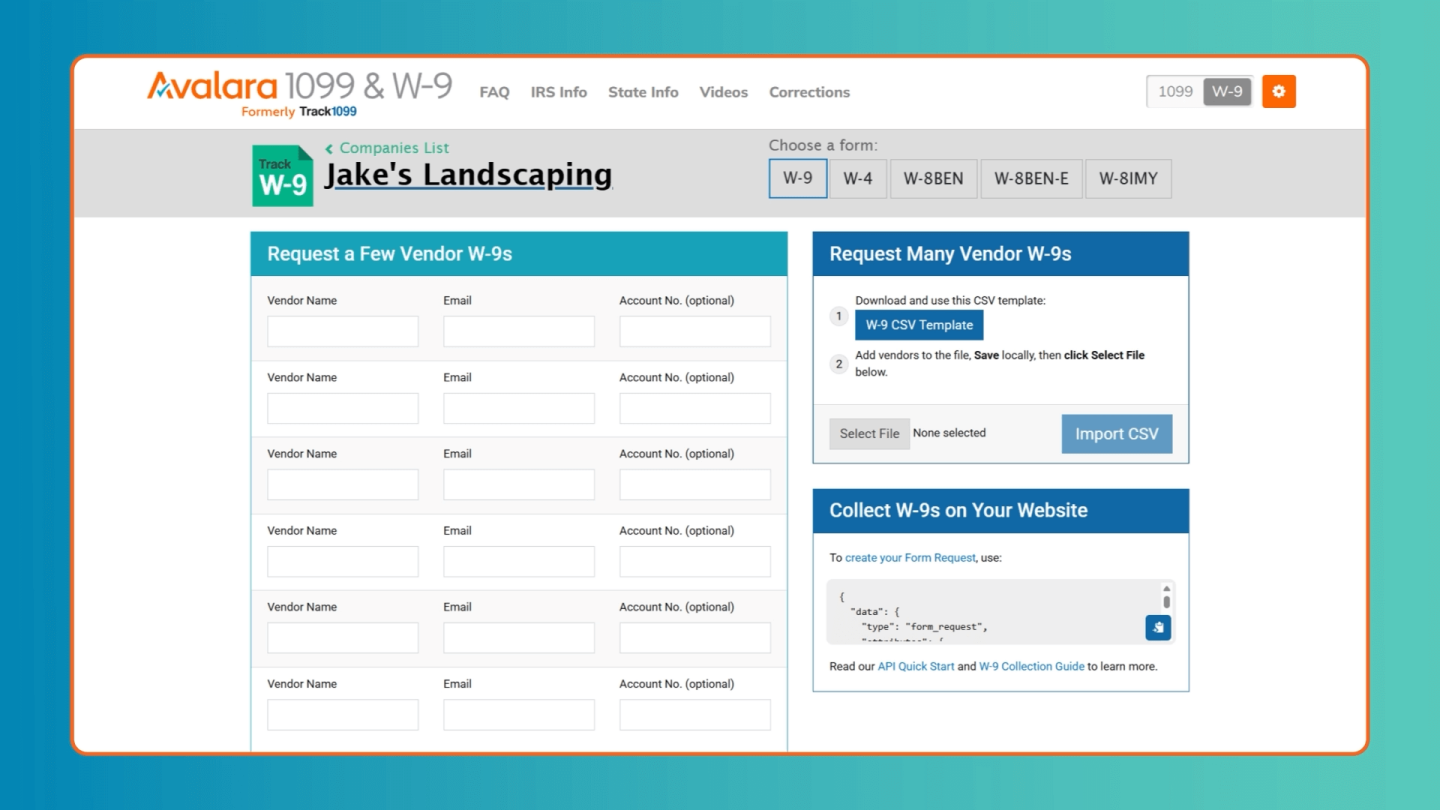Download the W-9 CSV Template

[919, 325]
